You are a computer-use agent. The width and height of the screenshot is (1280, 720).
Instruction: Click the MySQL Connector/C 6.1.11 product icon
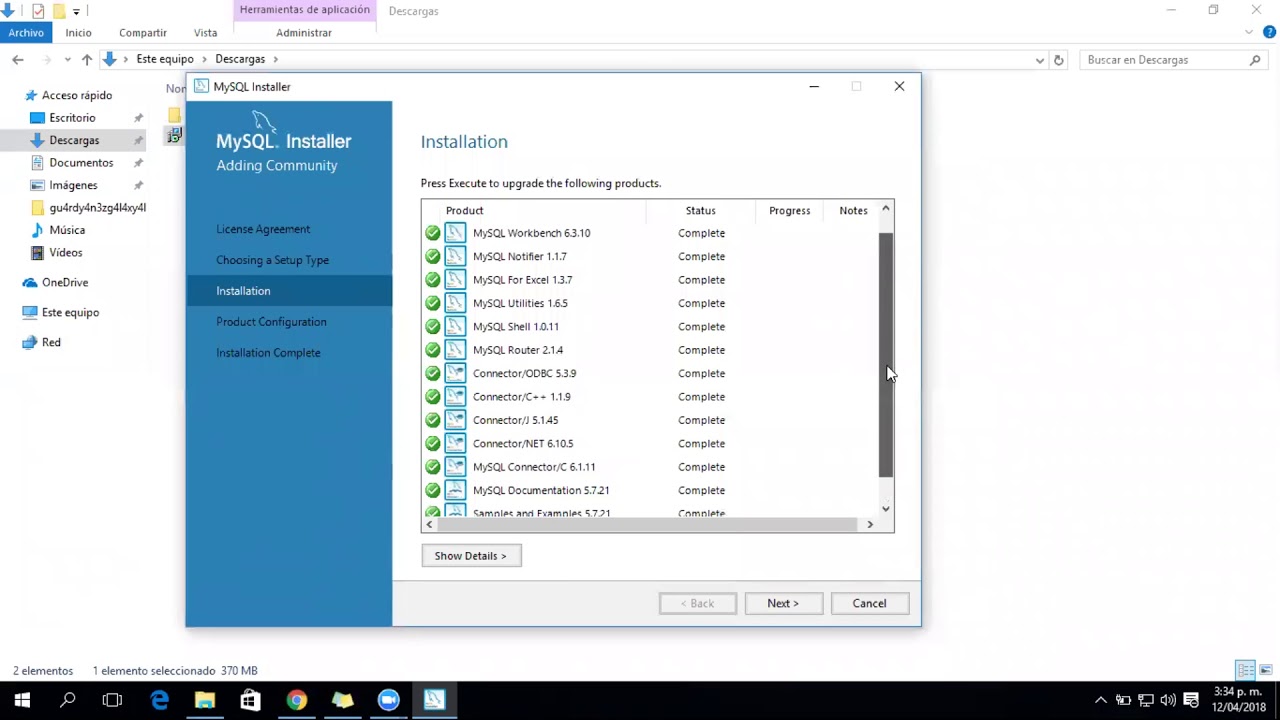tap(455, 467)
